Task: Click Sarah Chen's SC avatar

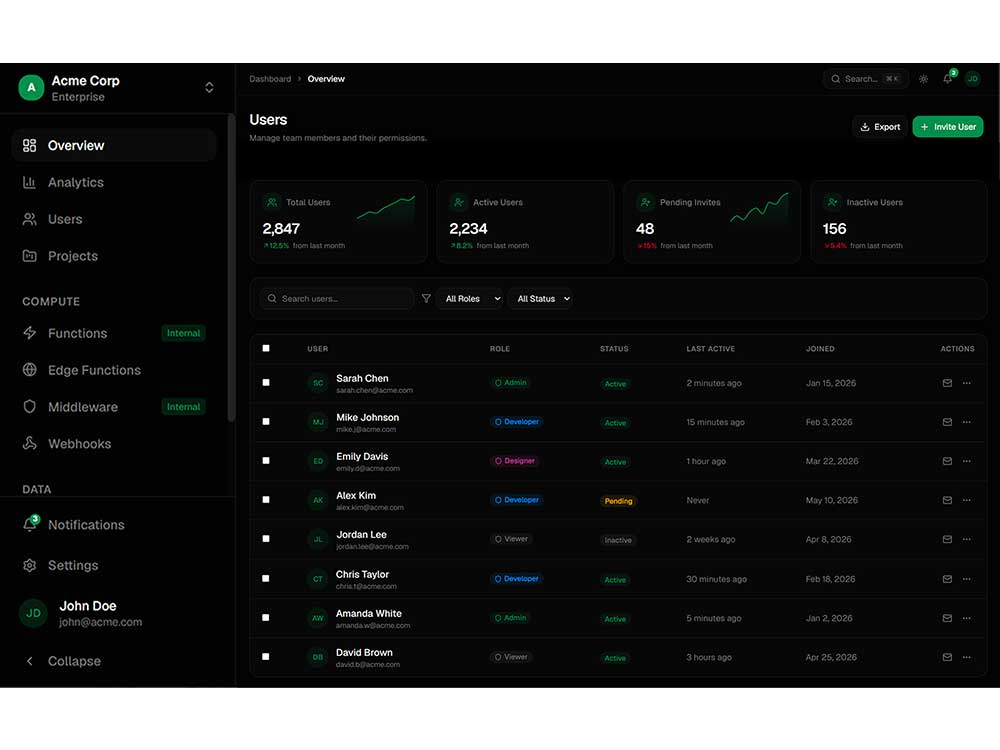Action: coord(318,383)
